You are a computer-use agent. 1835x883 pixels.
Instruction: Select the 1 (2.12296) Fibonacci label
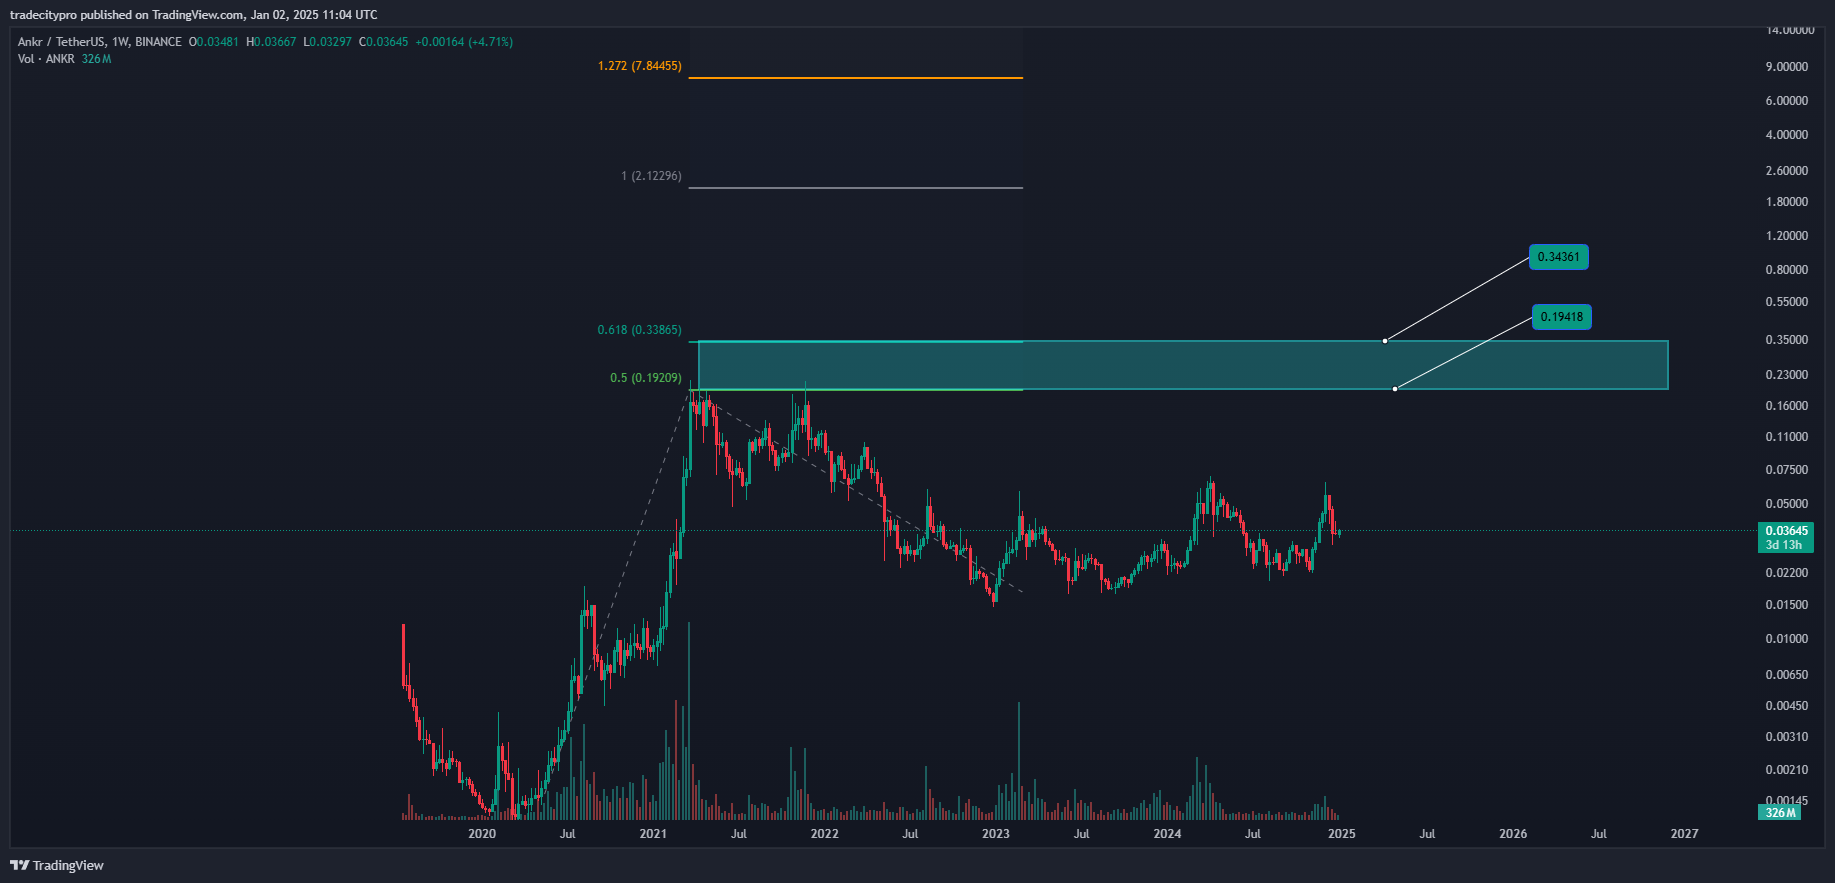click(x=651, y=176)
